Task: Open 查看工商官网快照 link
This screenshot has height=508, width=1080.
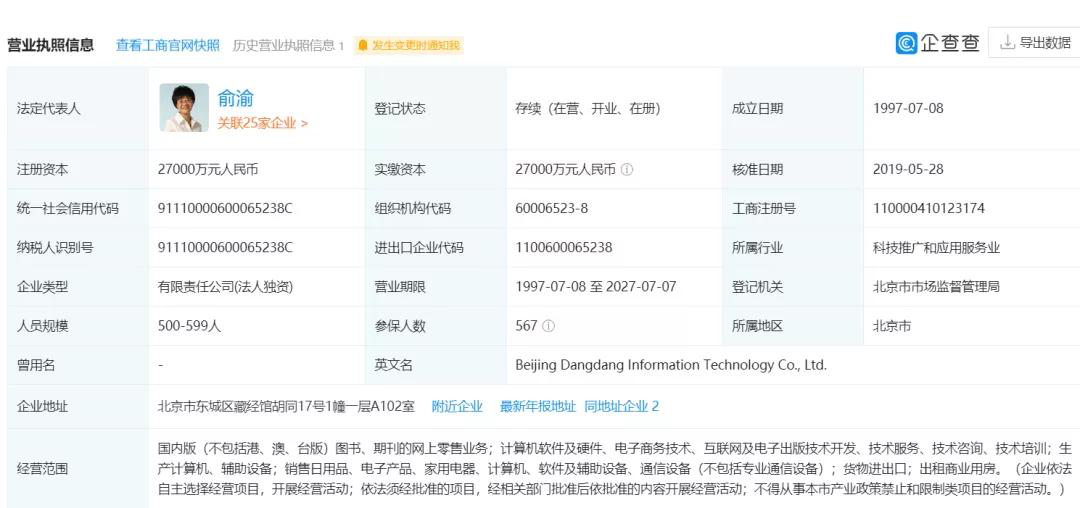Action: point(167,45)
